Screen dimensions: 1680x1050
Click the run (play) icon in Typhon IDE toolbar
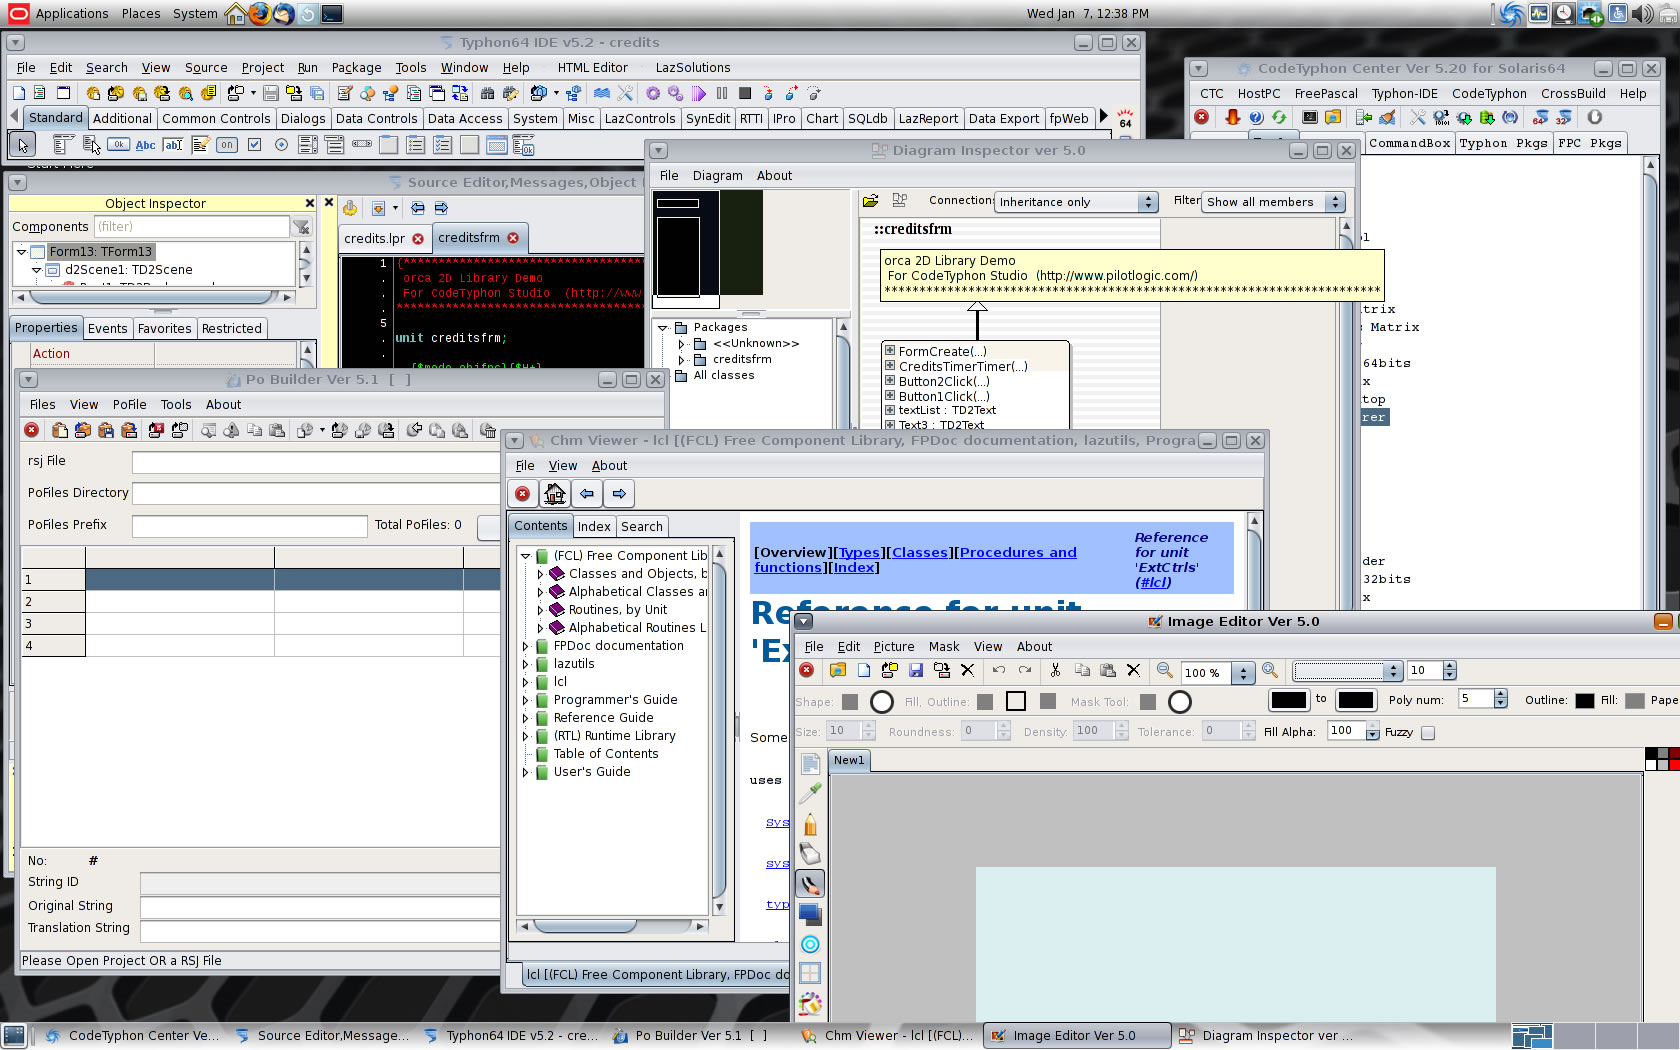click(x=699, y=93)
